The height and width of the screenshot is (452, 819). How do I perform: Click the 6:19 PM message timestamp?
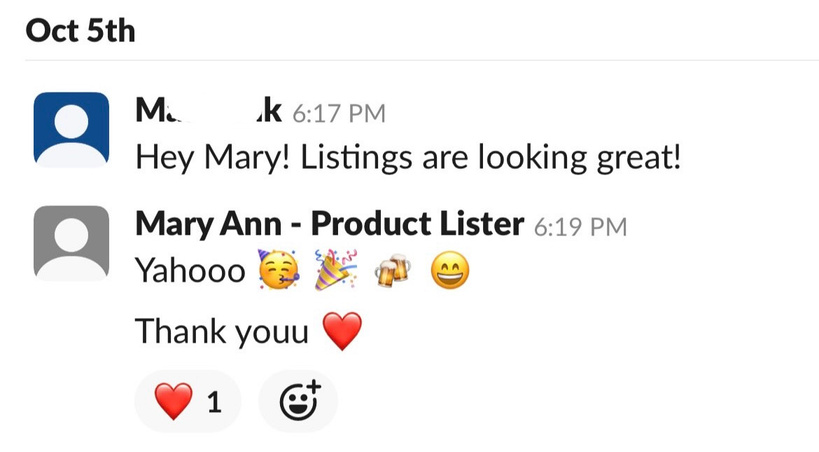coord(580,227)
